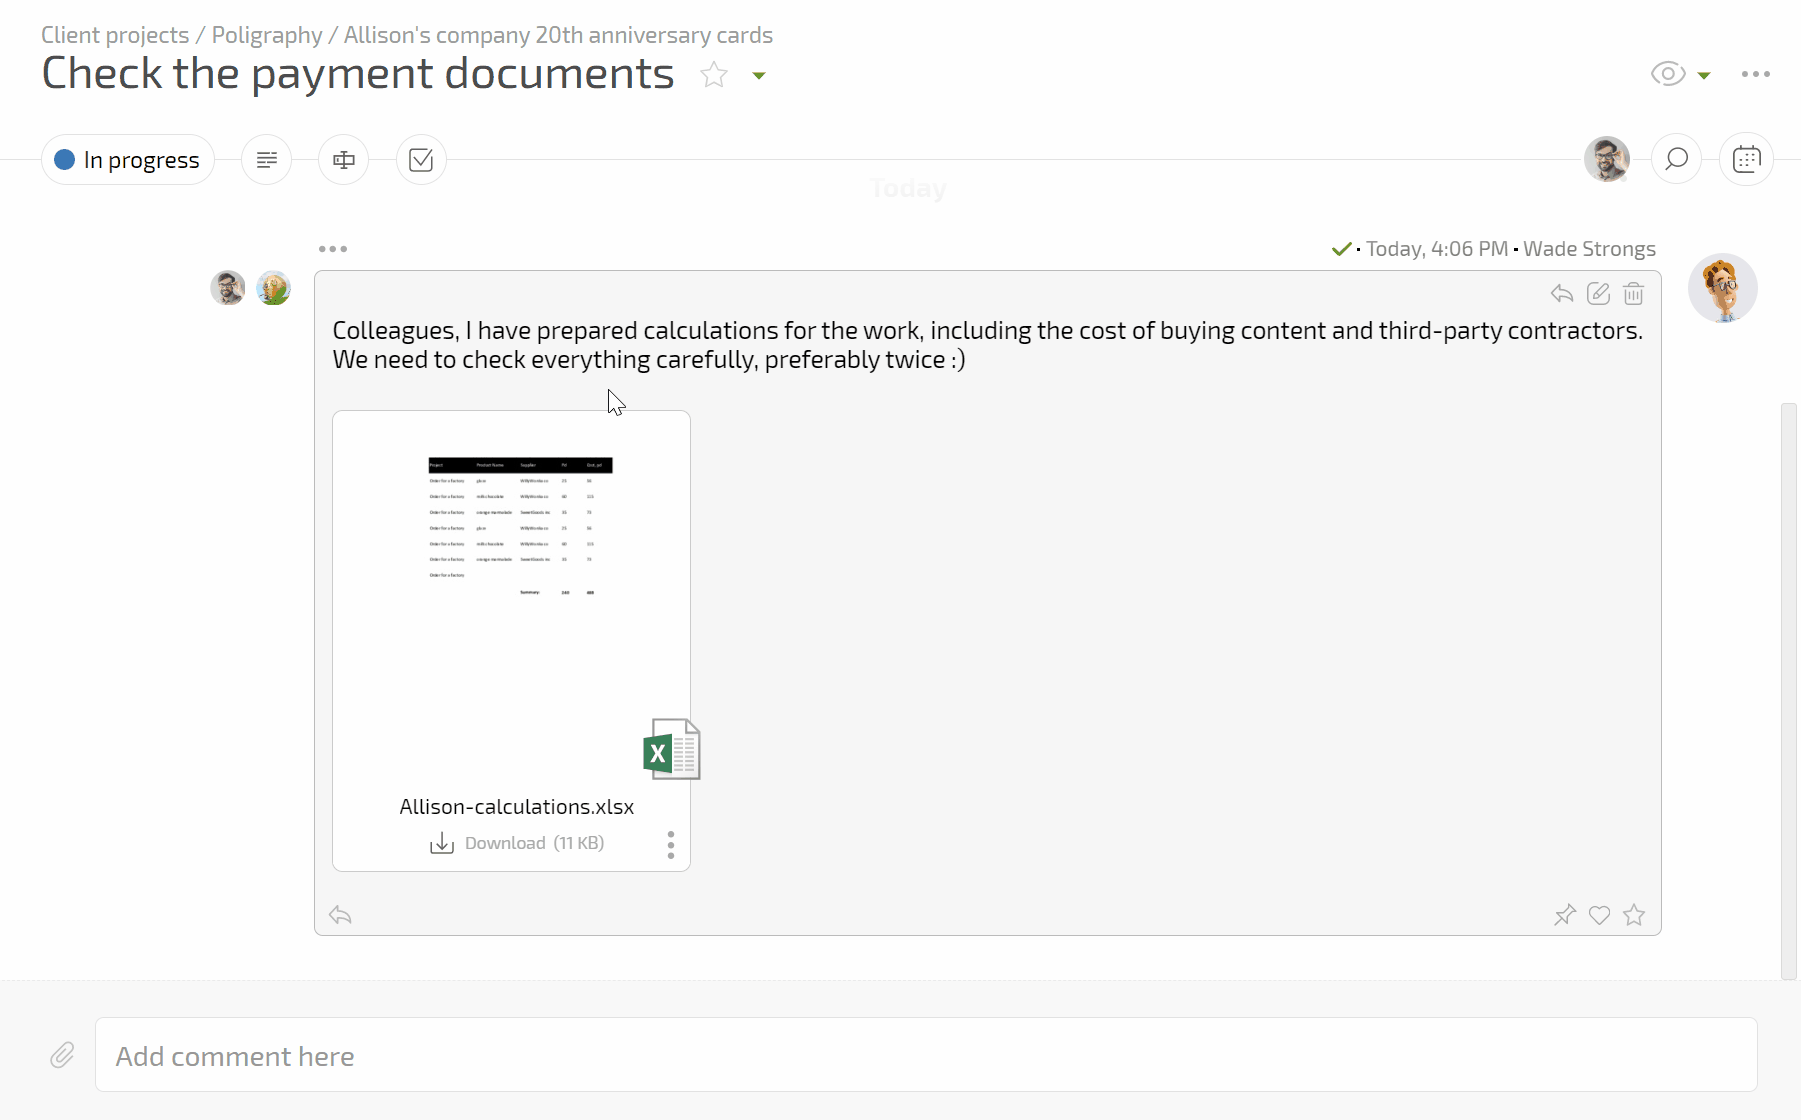Open the custom fields icon in toolbar
The height and width of the screenshot is (1120, 1801).
point(343,160)
